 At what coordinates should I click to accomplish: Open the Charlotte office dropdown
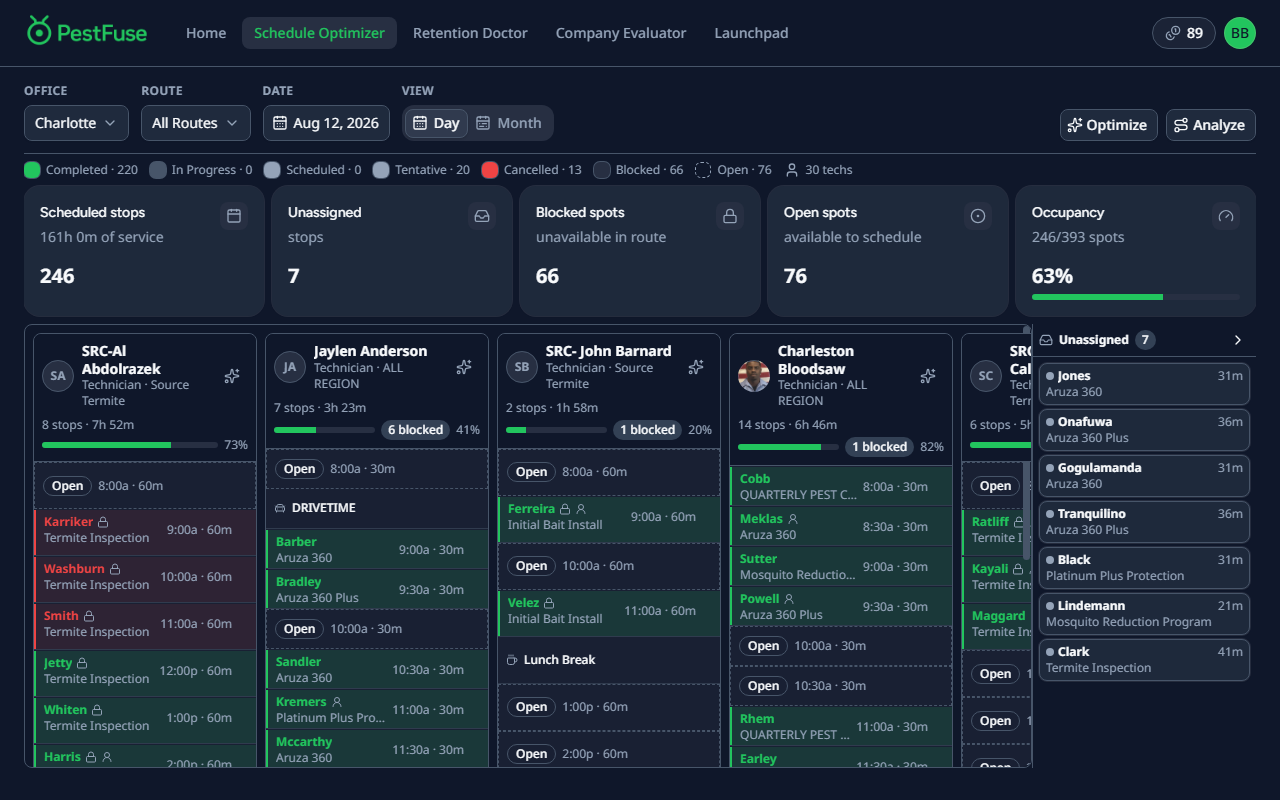pos(76,123)
